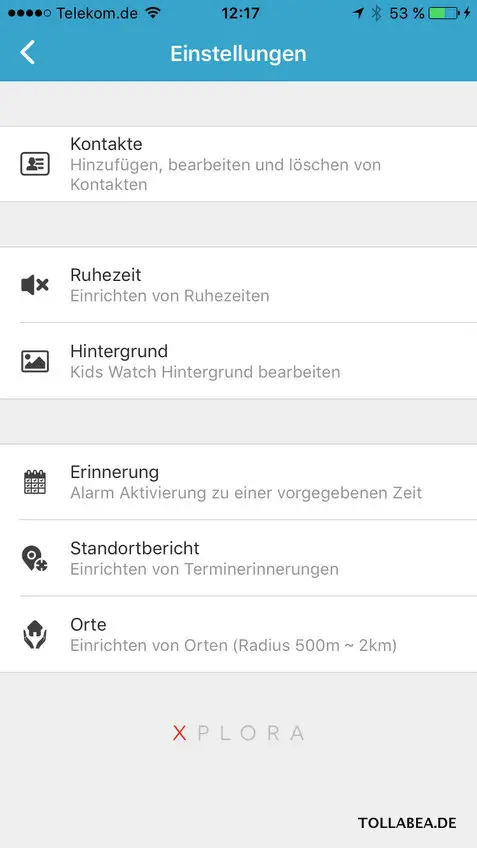Click the muted speaker icon
The width and height of the screenshot is (477, 848).
(35, 285)
